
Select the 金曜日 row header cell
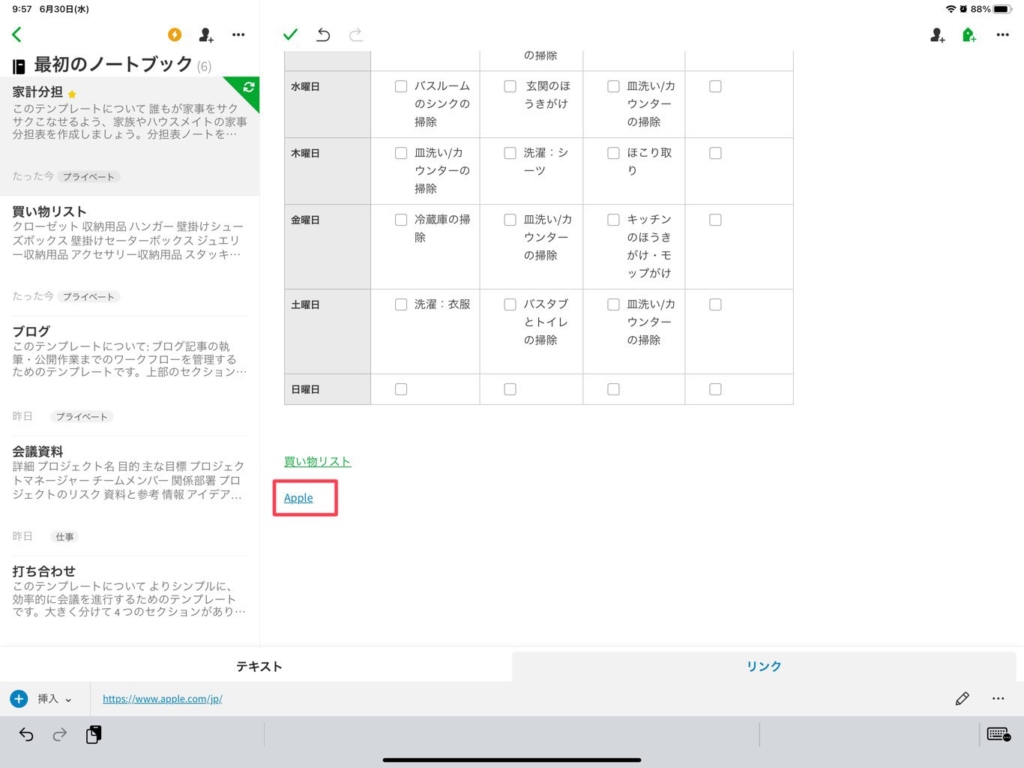327,246
